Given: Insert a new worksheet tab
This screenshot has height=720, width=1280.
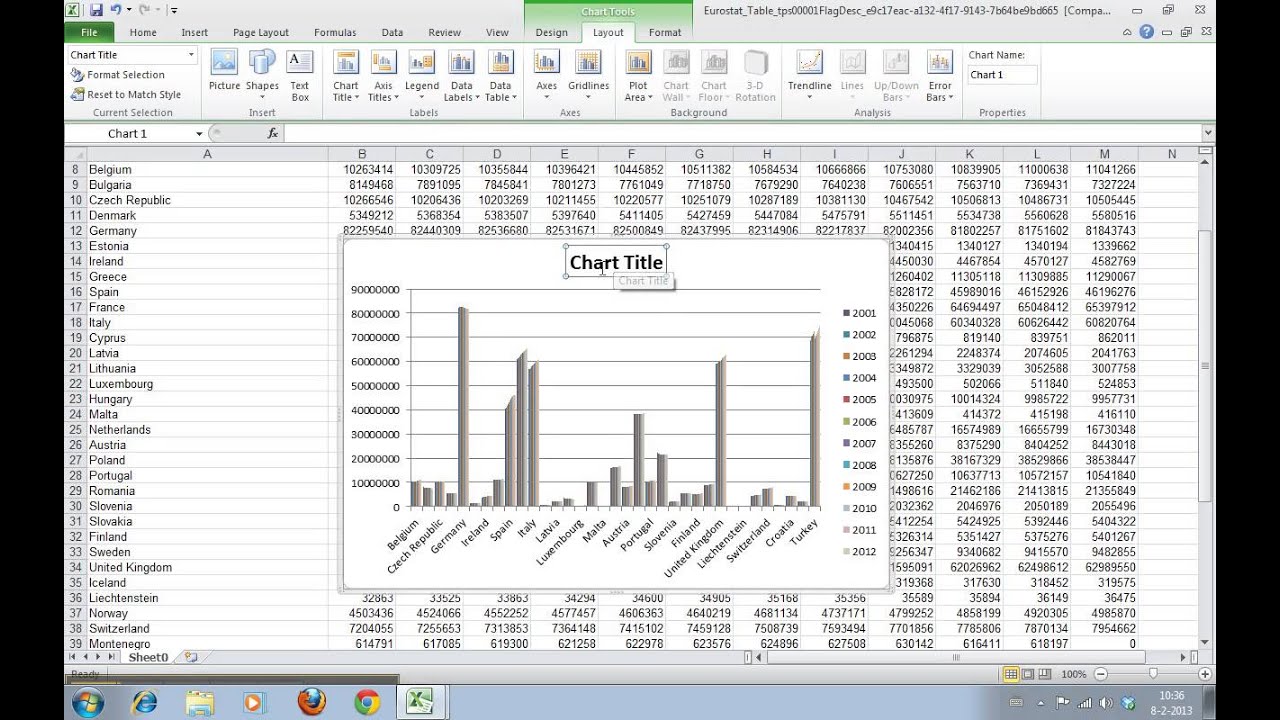Looking at the screenshot, I should click(190, 657).
